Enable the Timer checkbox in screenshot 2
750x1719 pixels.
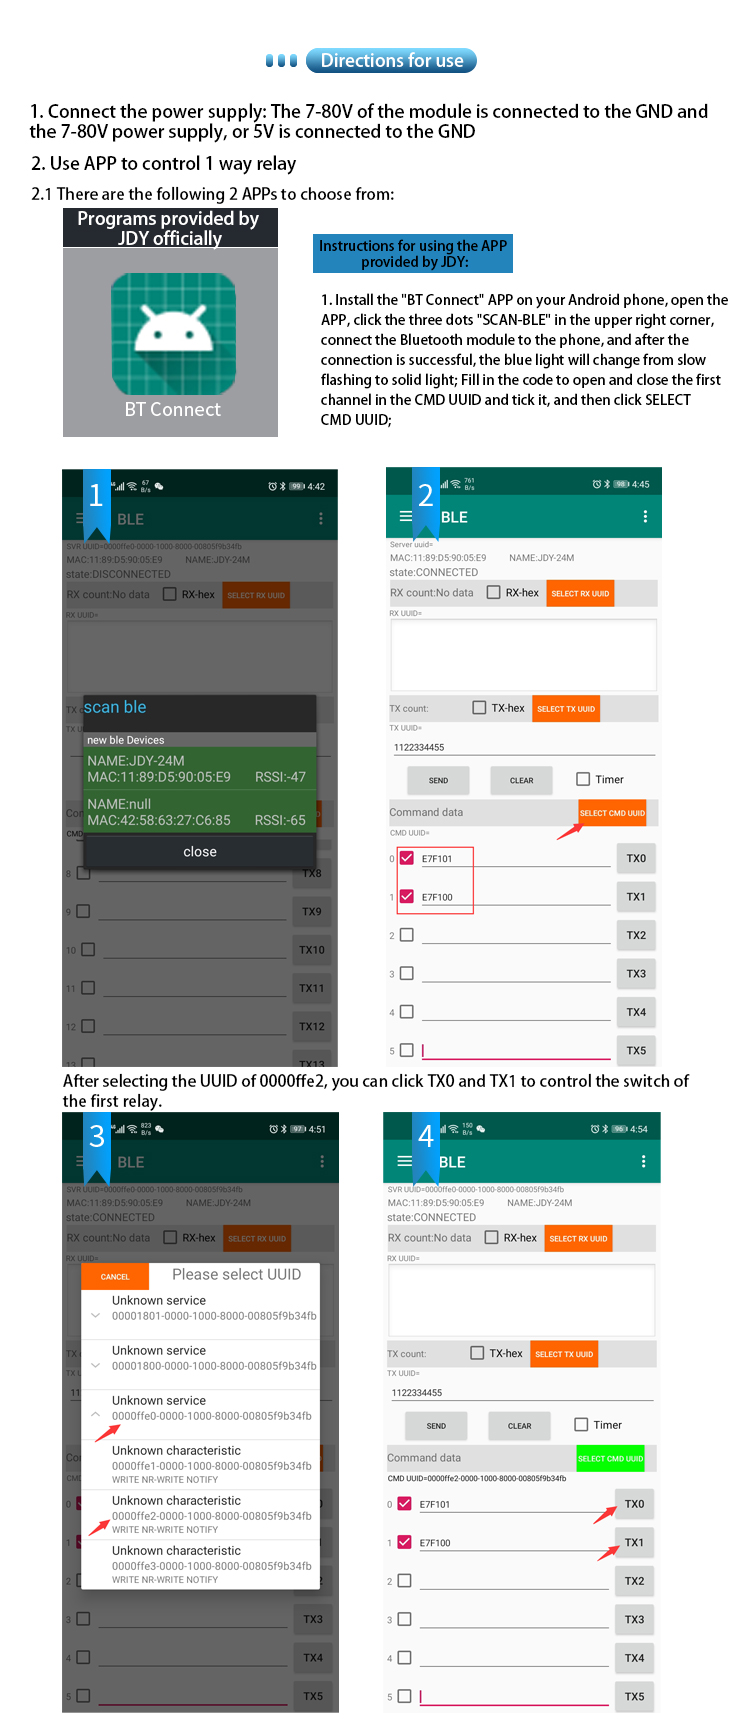pos(583,779)
